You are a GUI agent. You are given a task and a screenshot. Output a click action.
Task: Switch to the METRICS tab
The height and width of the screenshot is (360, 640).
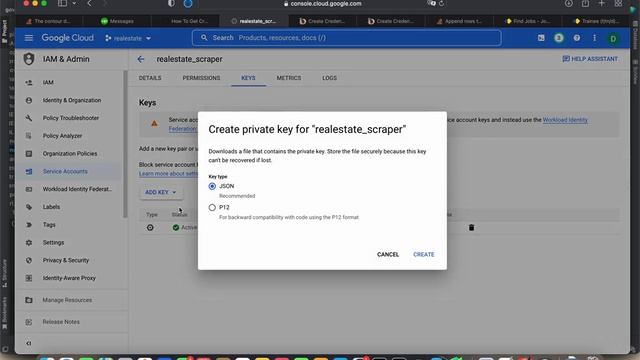[289, 78]
